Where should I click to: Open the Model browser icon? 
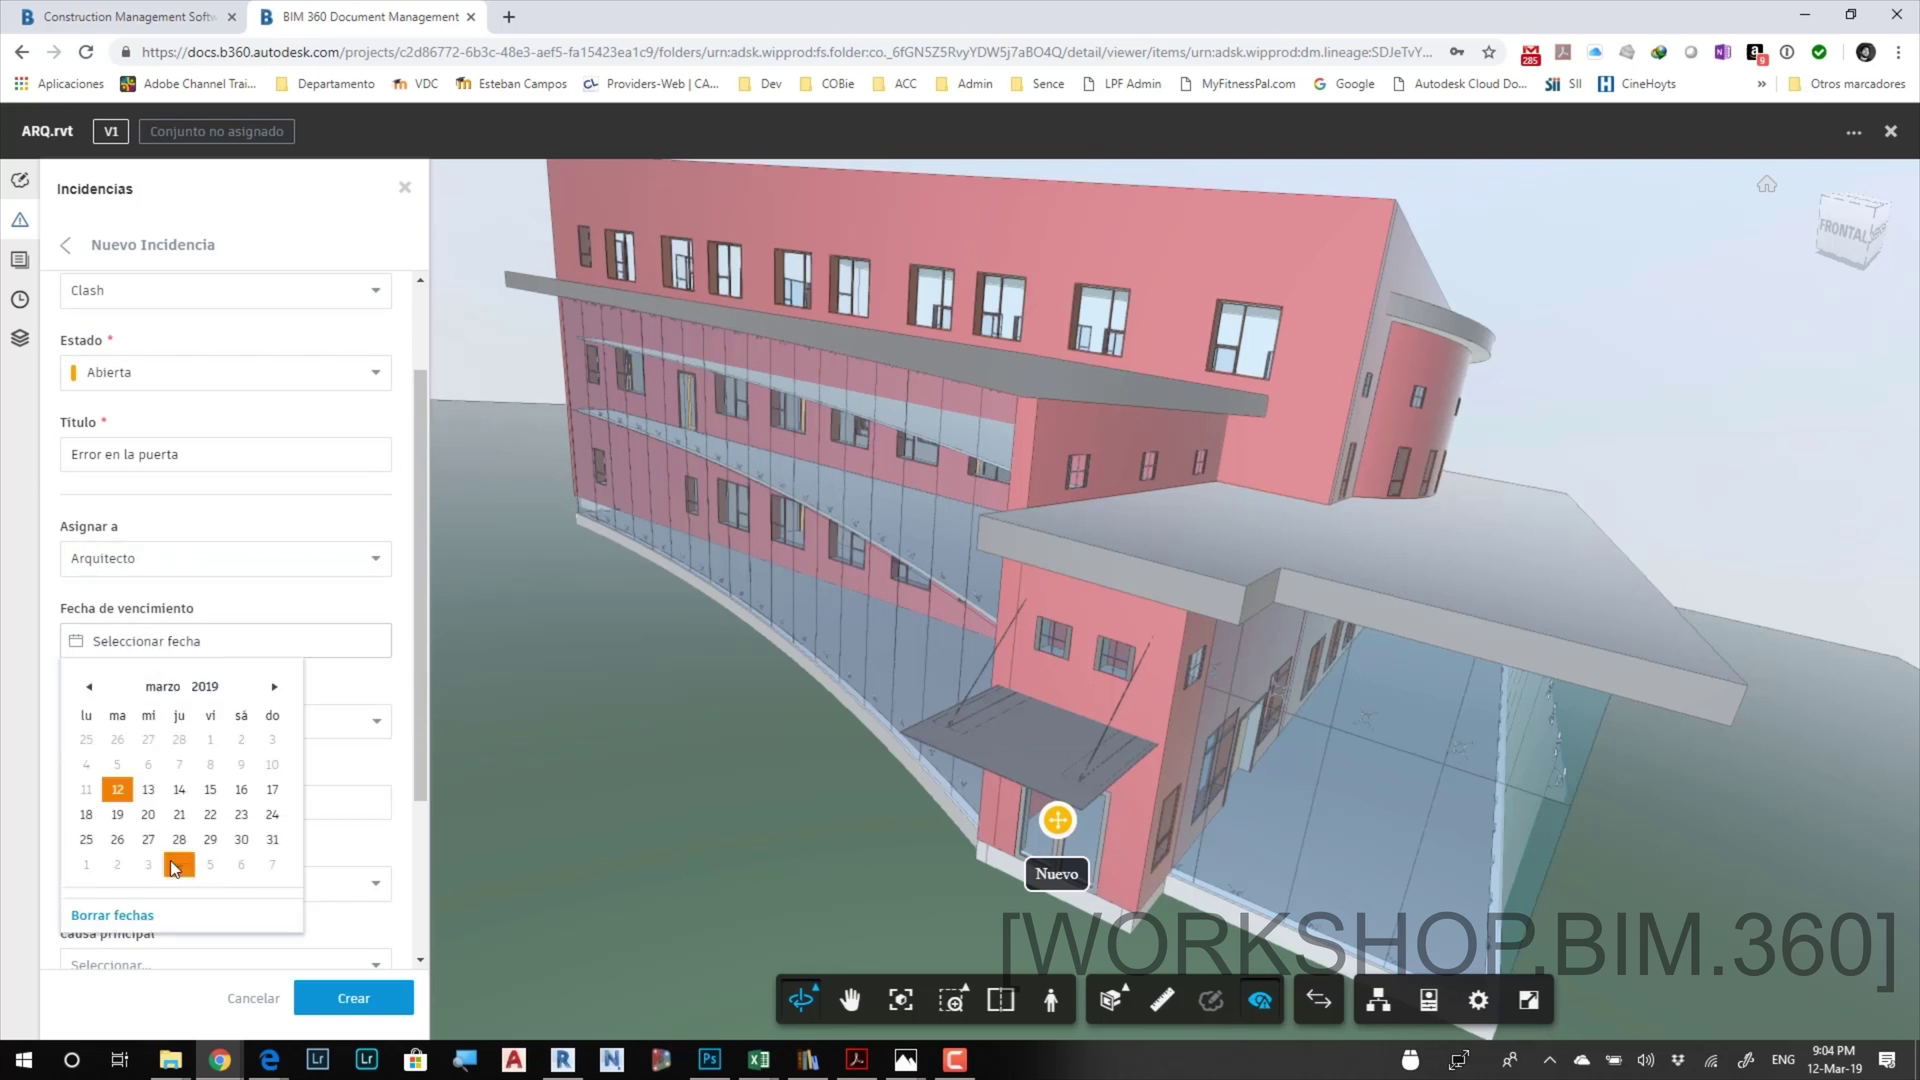(x=1379, y=1000)
